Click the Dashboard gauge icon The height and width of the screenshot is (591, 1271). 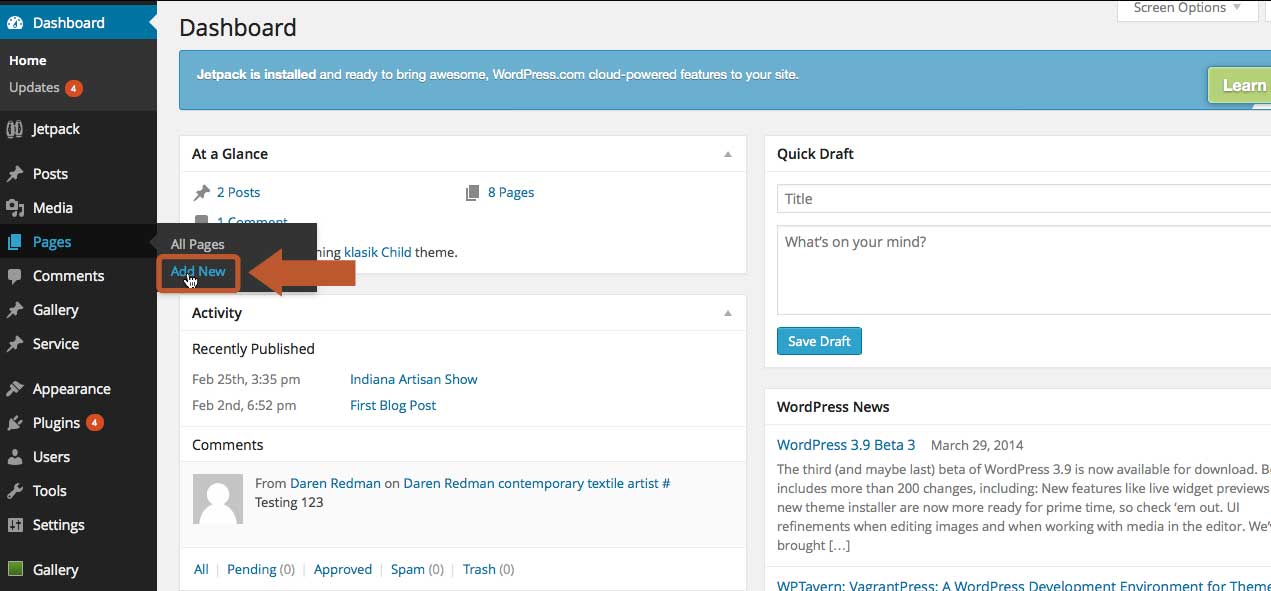coord(15,23)
